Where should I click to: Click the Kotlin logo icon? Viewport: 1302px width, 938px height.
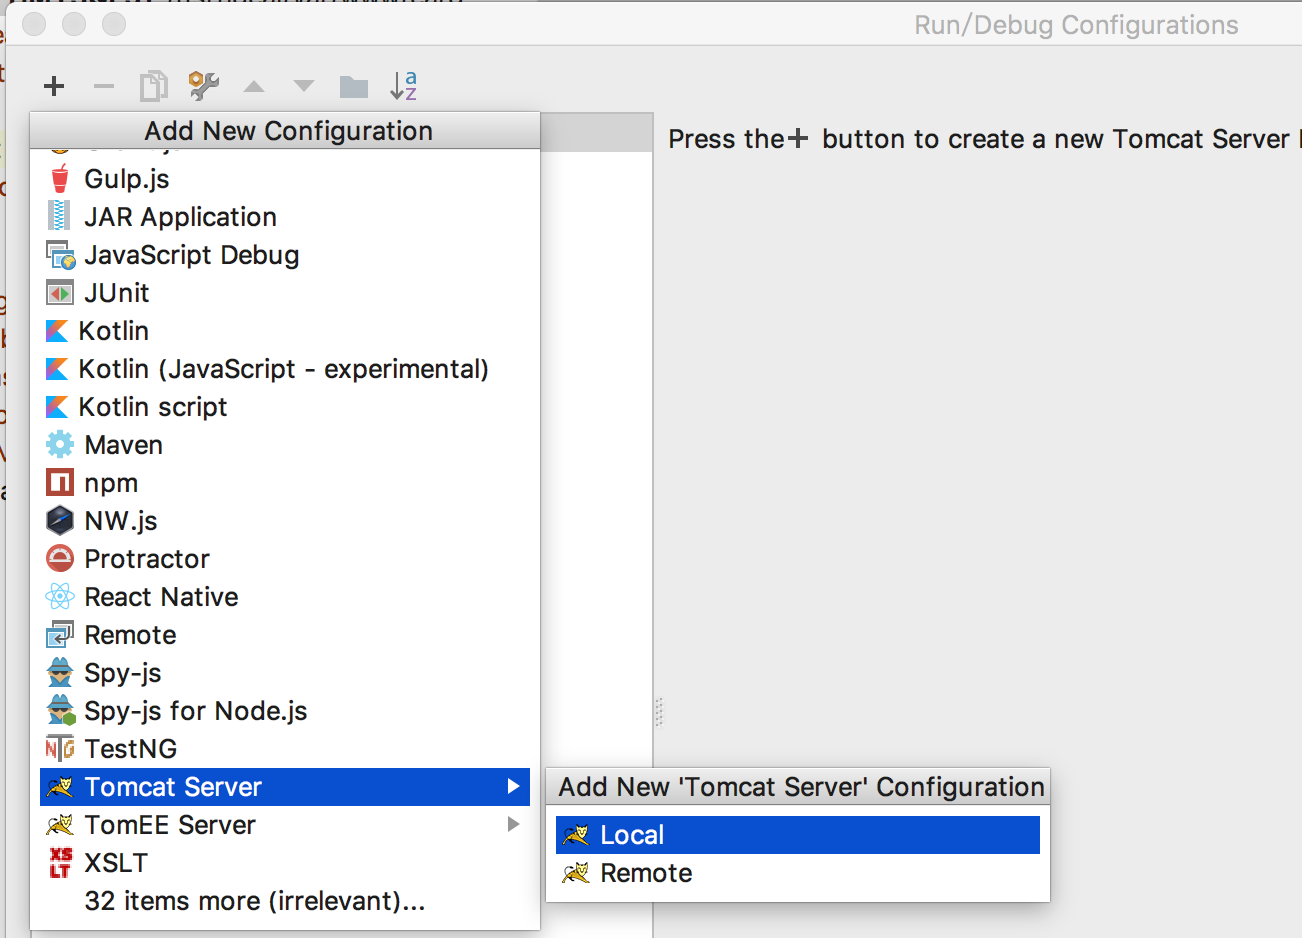click(57, 331)
